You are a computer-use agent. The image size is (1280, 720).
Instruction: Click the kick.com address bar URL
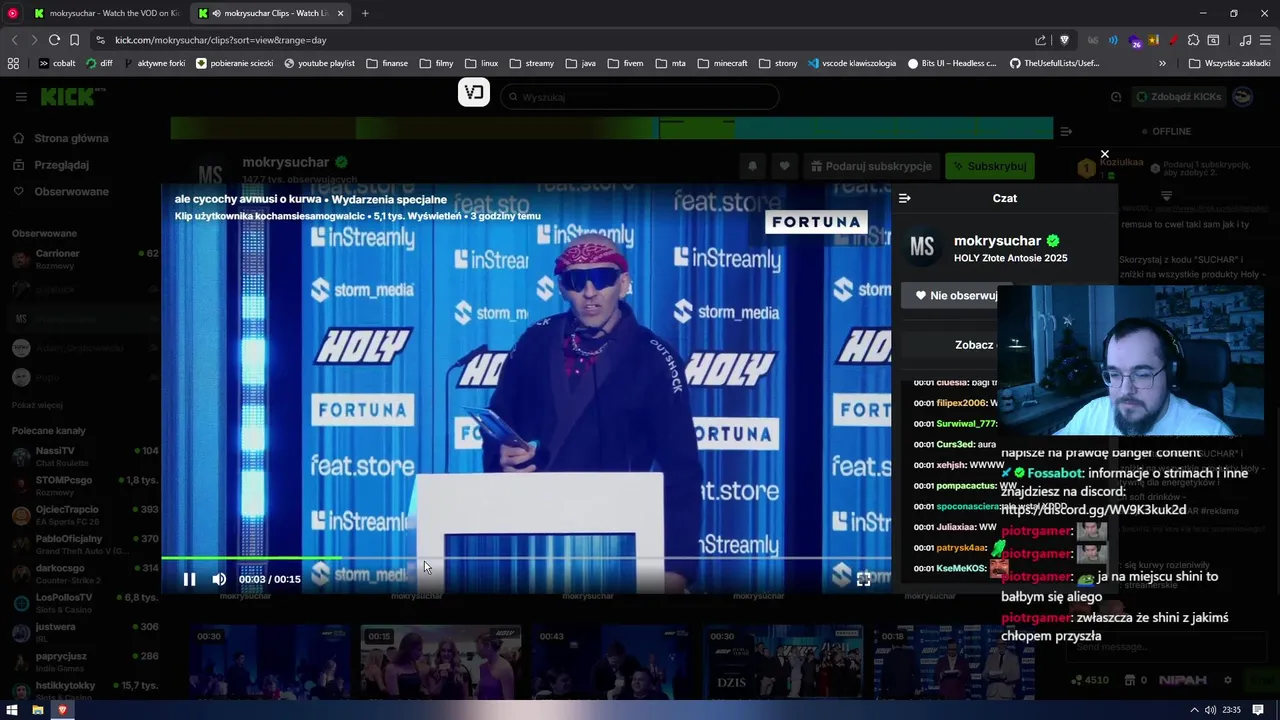point(221,40)
